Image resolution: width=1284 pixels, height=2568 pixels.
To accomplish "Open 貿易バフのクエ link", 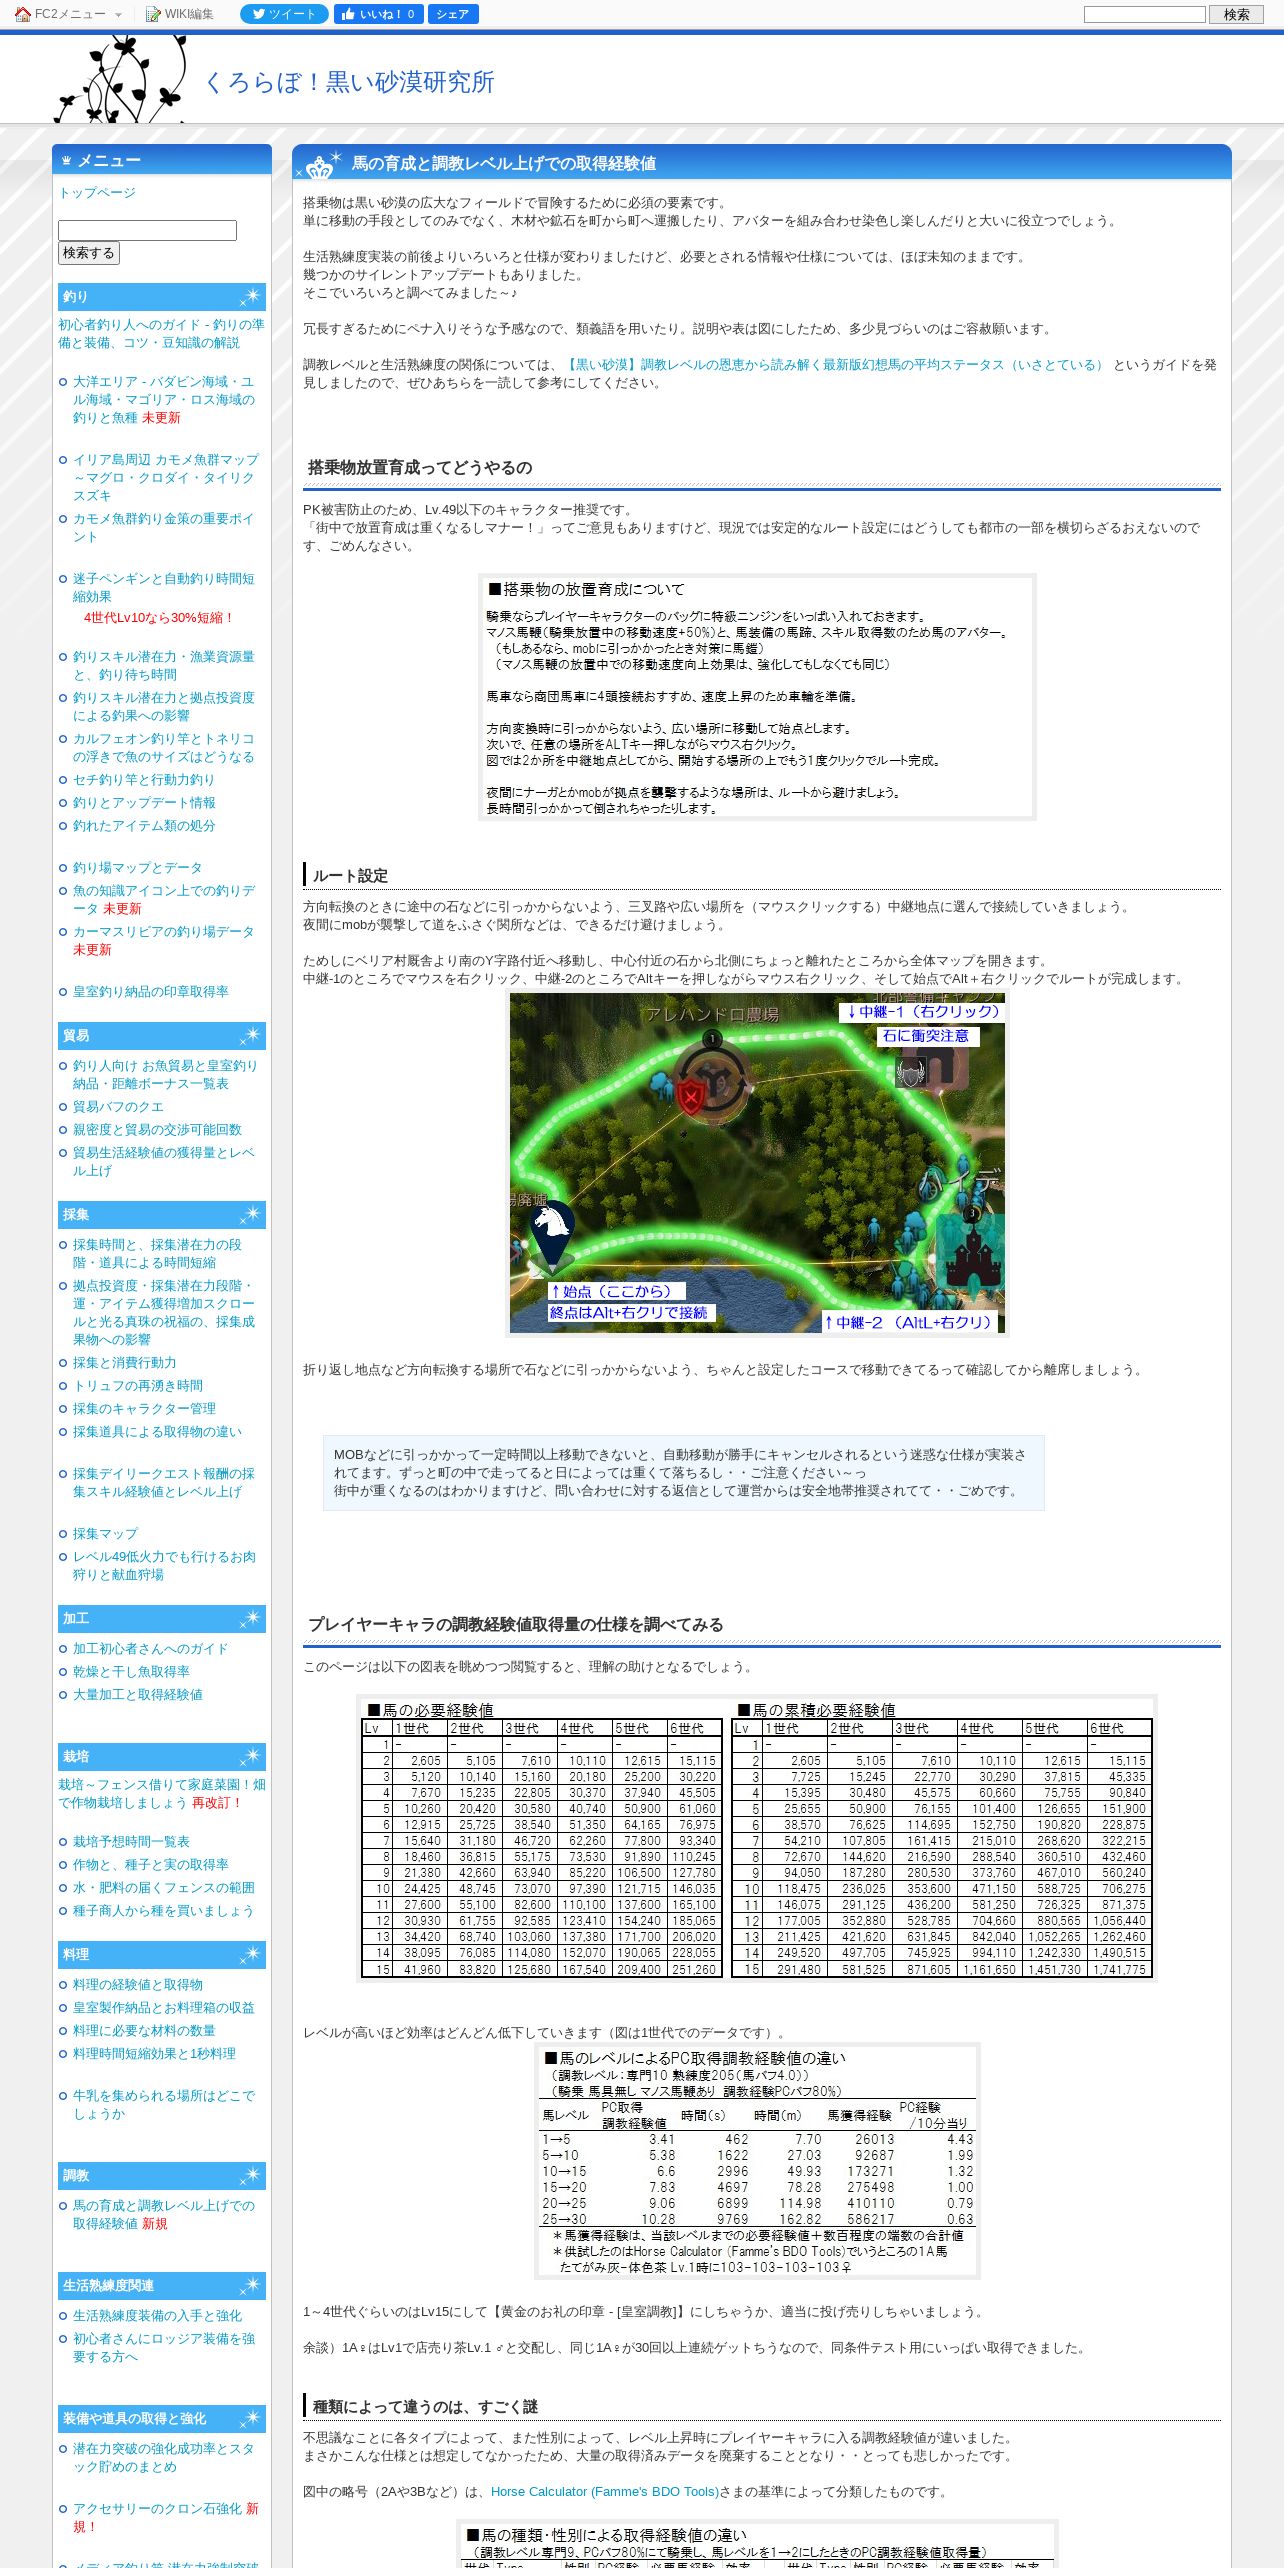I will [118, 1106].
